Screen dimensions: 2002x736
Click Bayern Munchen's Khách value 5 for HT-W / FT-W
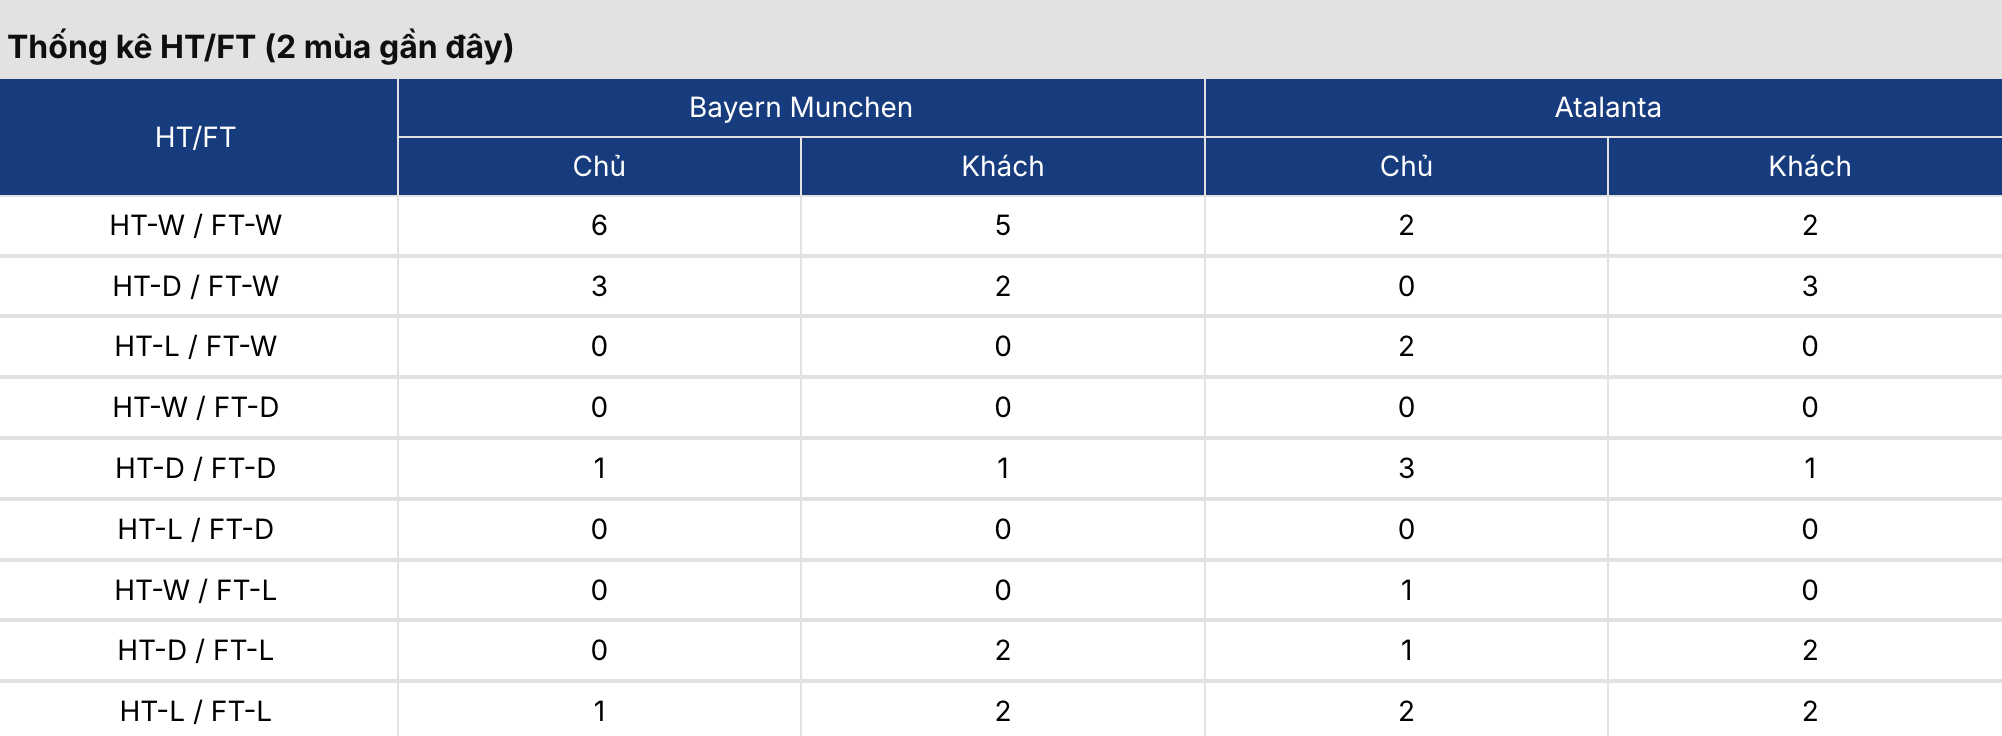(x=1002, y=225)
